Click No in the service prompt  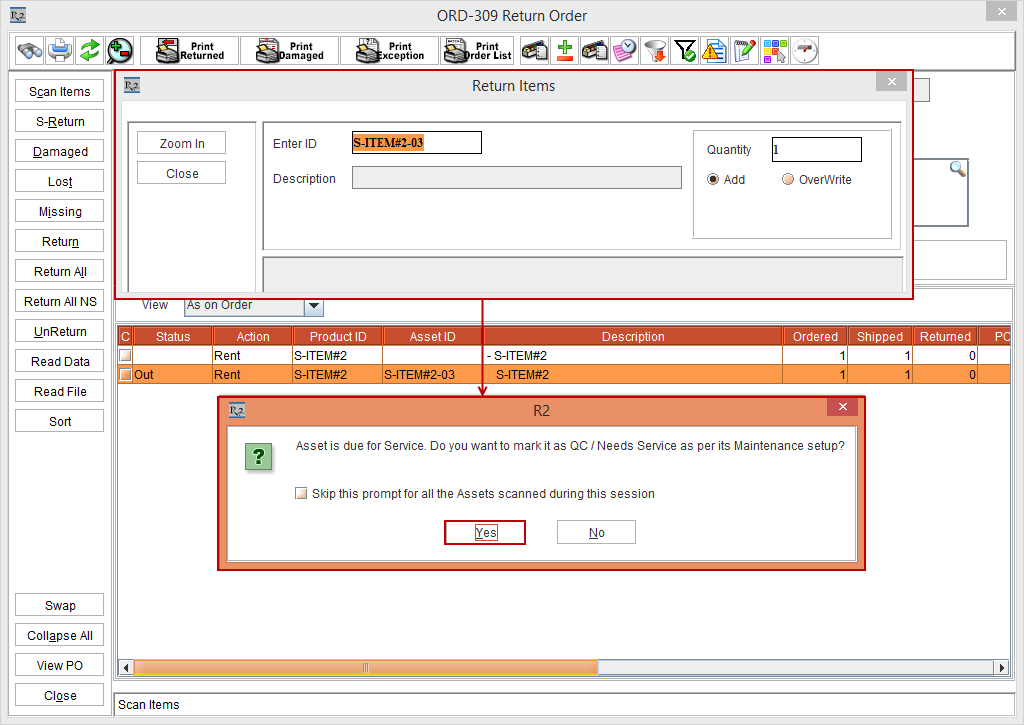click(x=596, y=533)
